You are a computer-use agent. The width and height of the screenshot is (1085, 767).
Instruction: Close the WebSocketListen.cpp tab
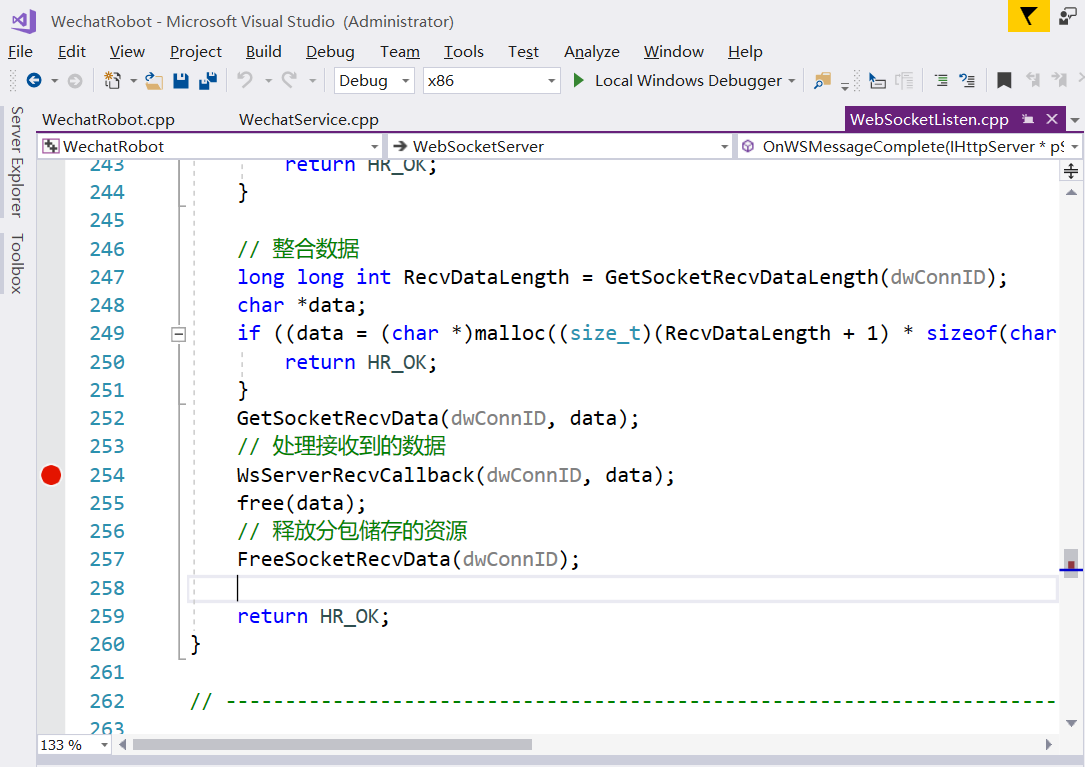click(x=1052, y=119)
